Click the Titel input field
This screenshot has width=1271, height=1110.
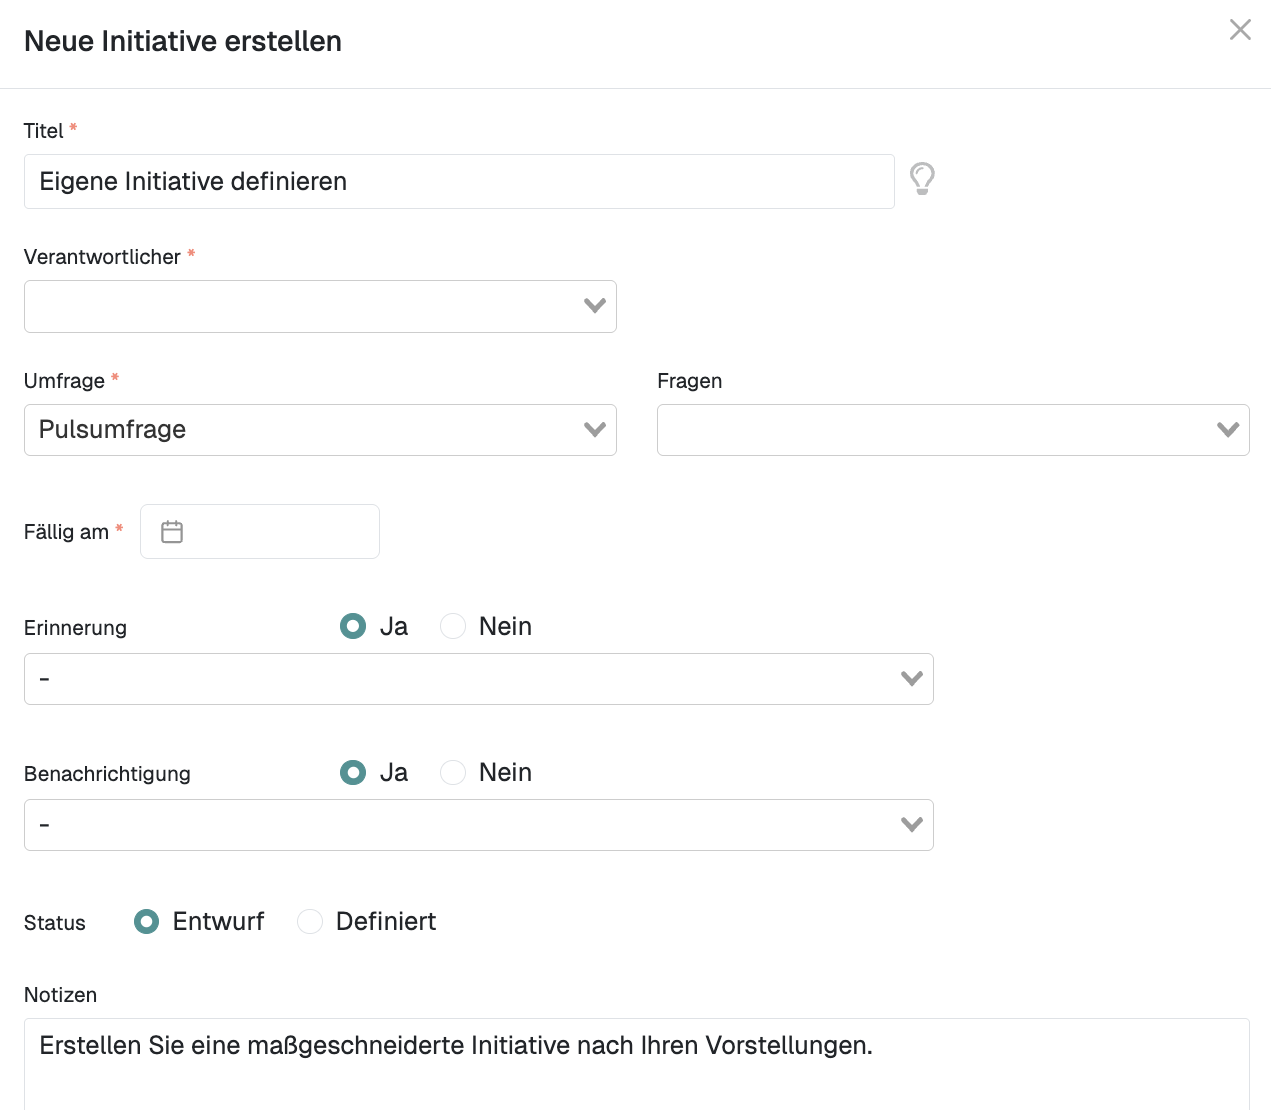click(x=458, y=182)
